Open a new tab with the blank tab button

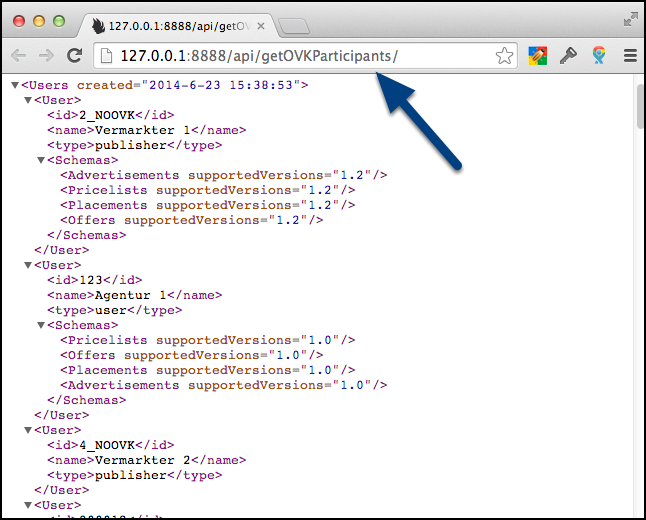pos(294,26)
